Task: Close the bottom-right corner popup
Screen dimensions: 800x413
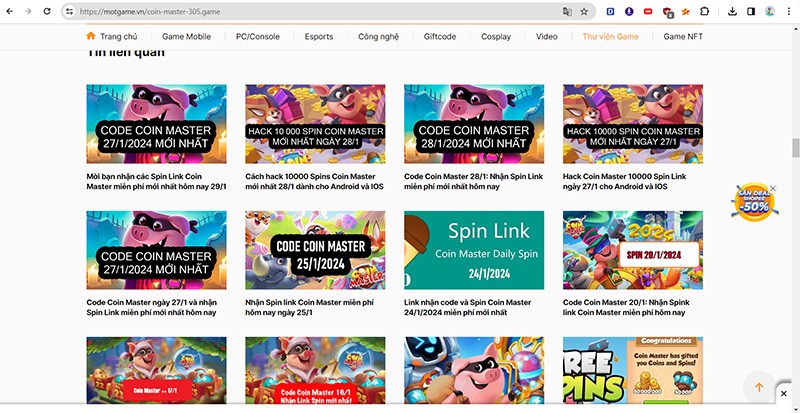Action: coord(784,394)
